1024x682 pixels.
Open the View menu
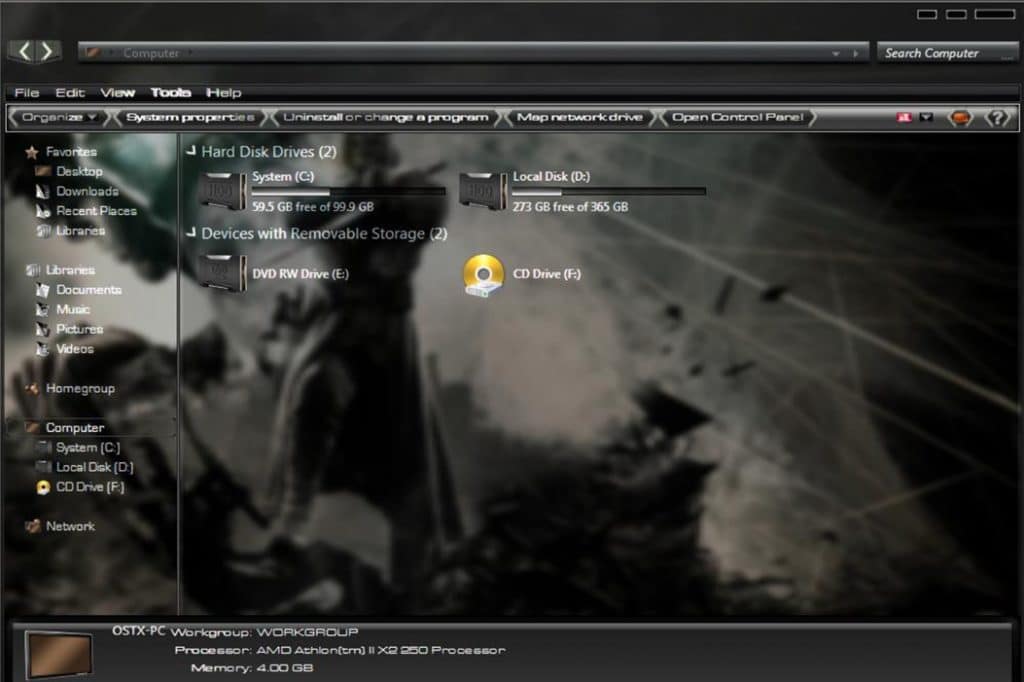pyautogui.click(x=117, y=92)
